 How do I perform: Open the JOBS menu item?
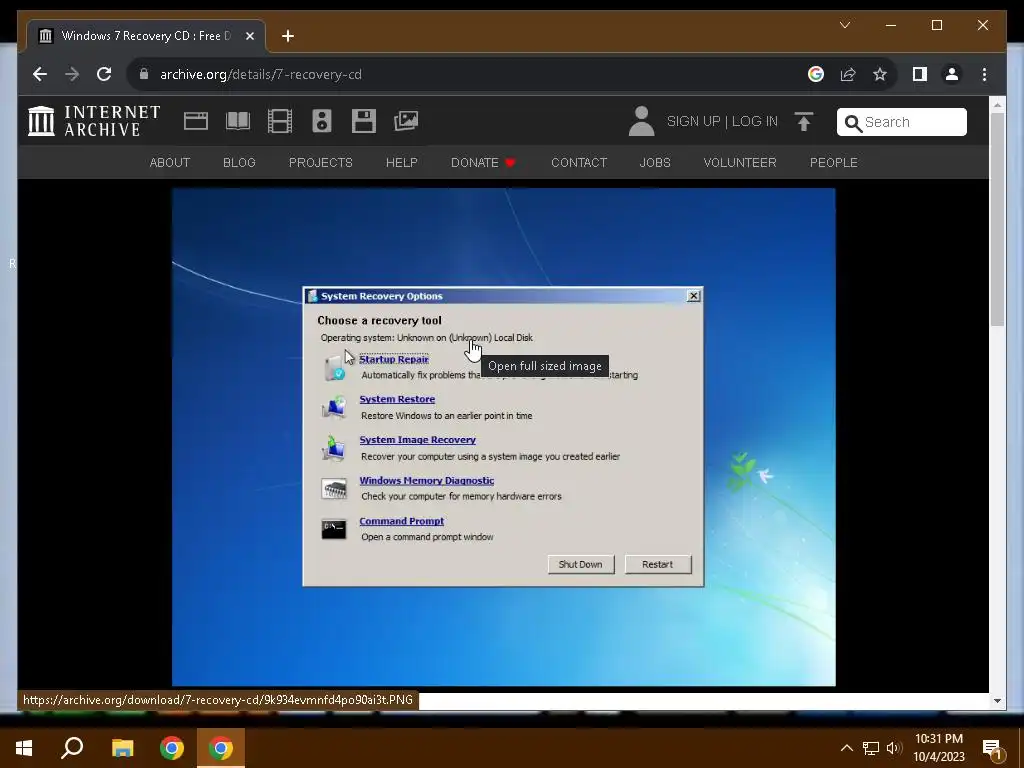(655, 163)
